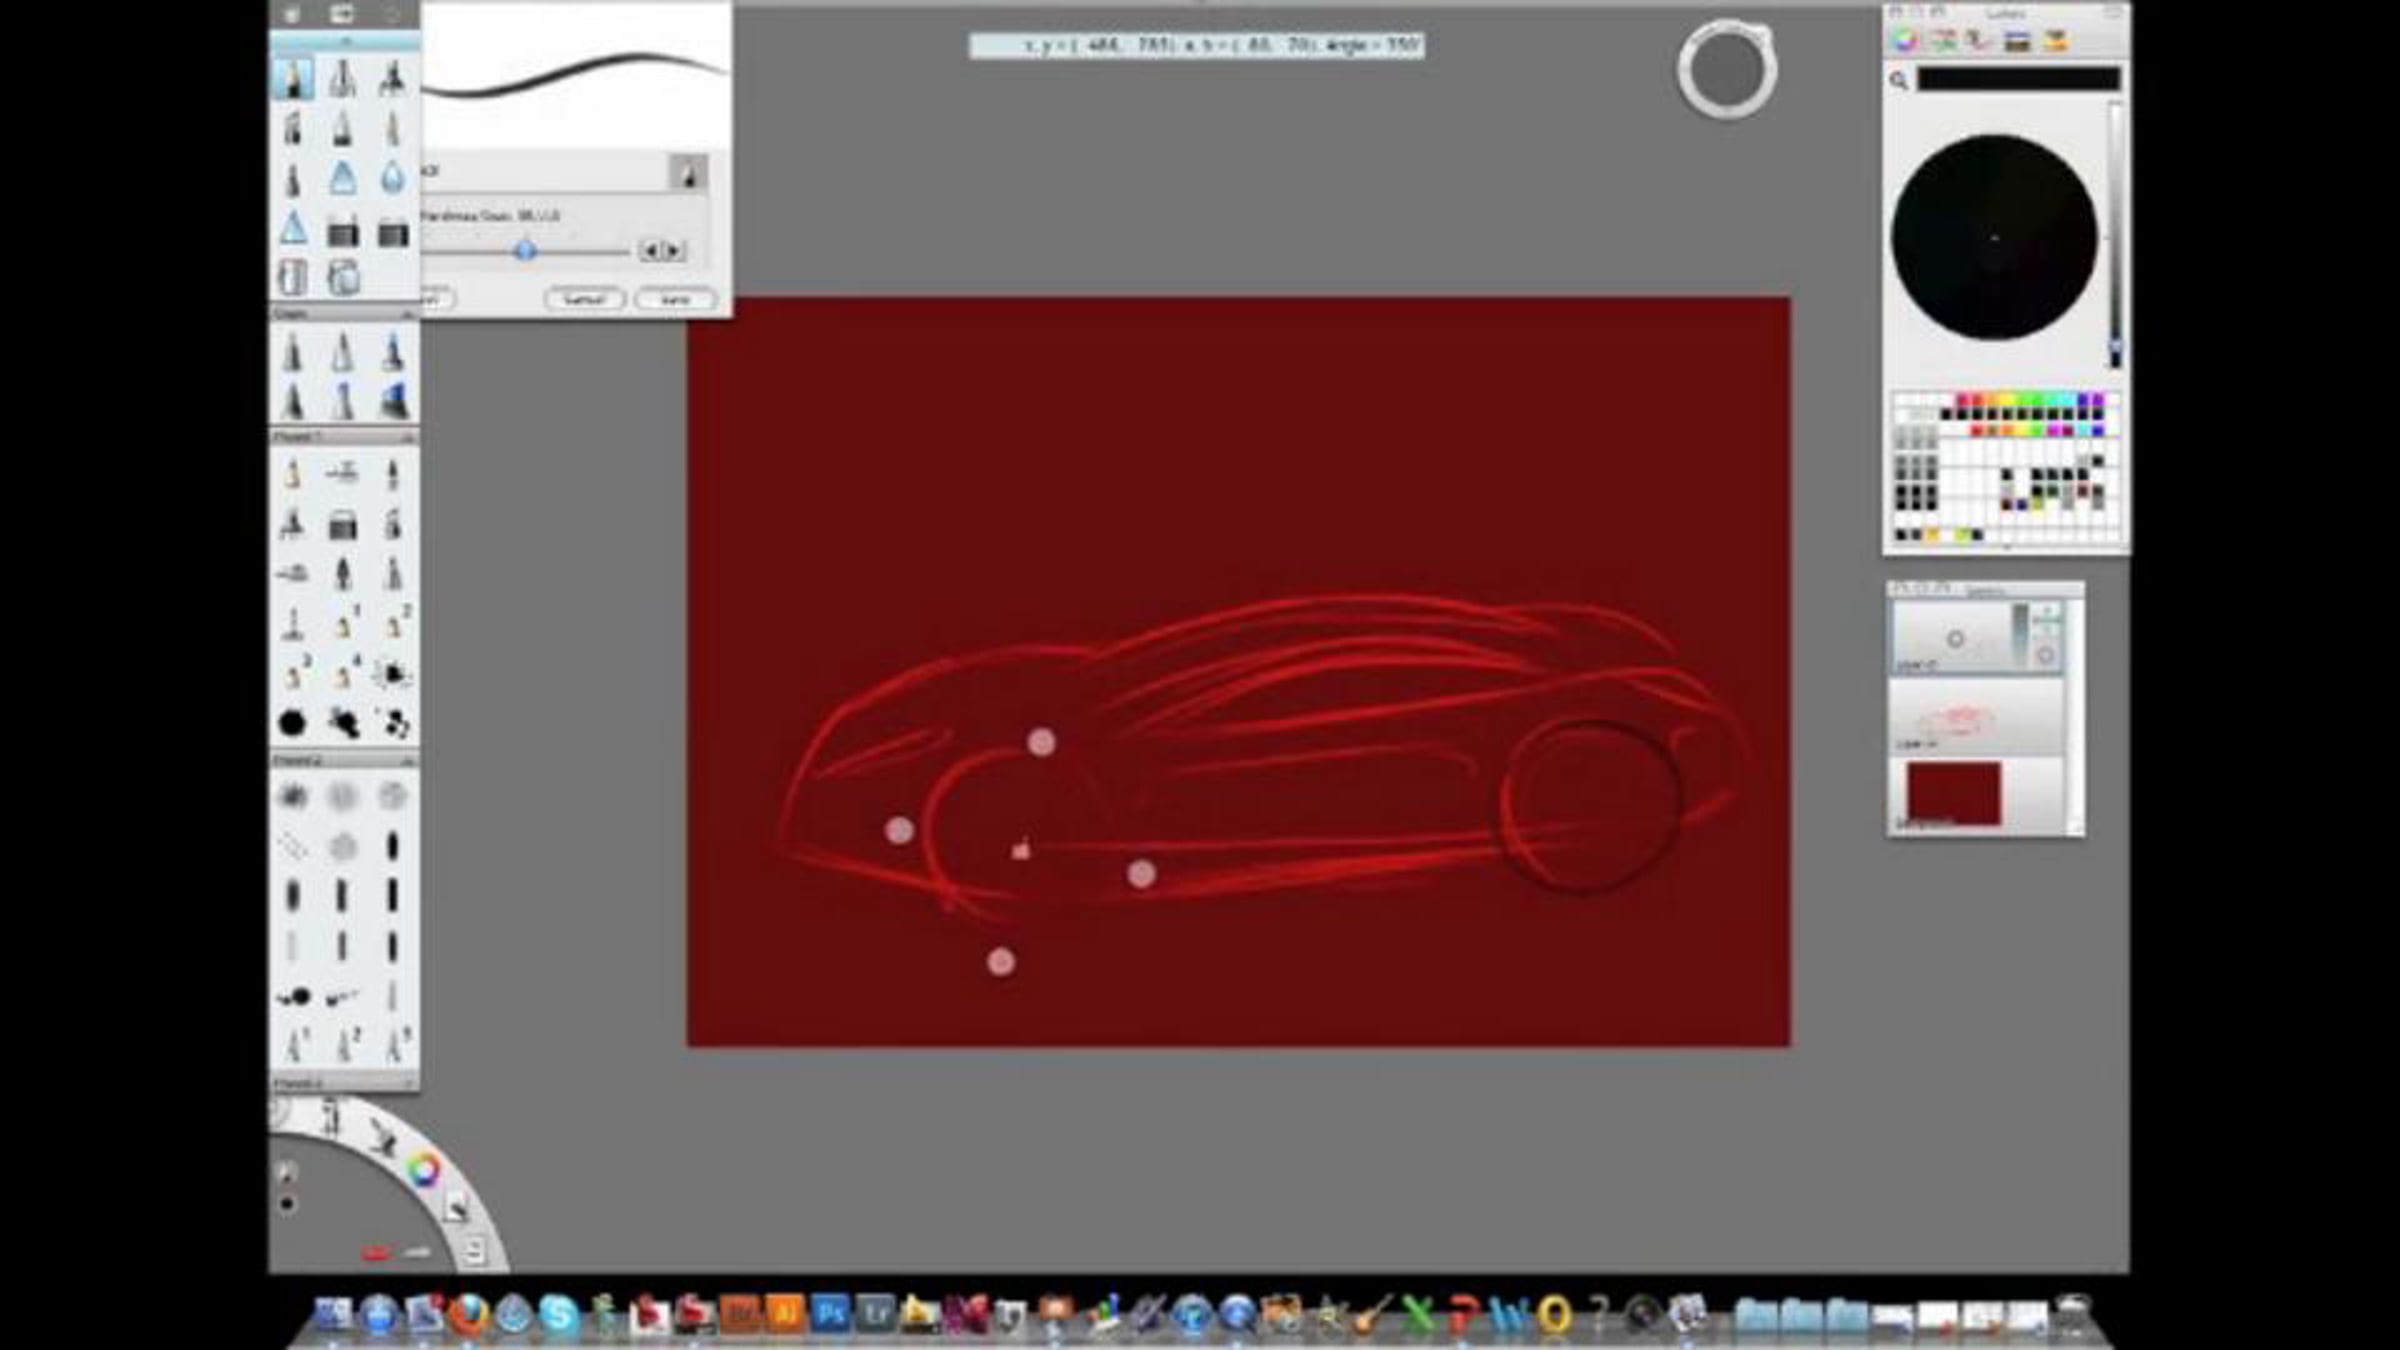2400x1350 pixels.
Task: Click the magnifier color picker icon
Action: pos(1899,81)
